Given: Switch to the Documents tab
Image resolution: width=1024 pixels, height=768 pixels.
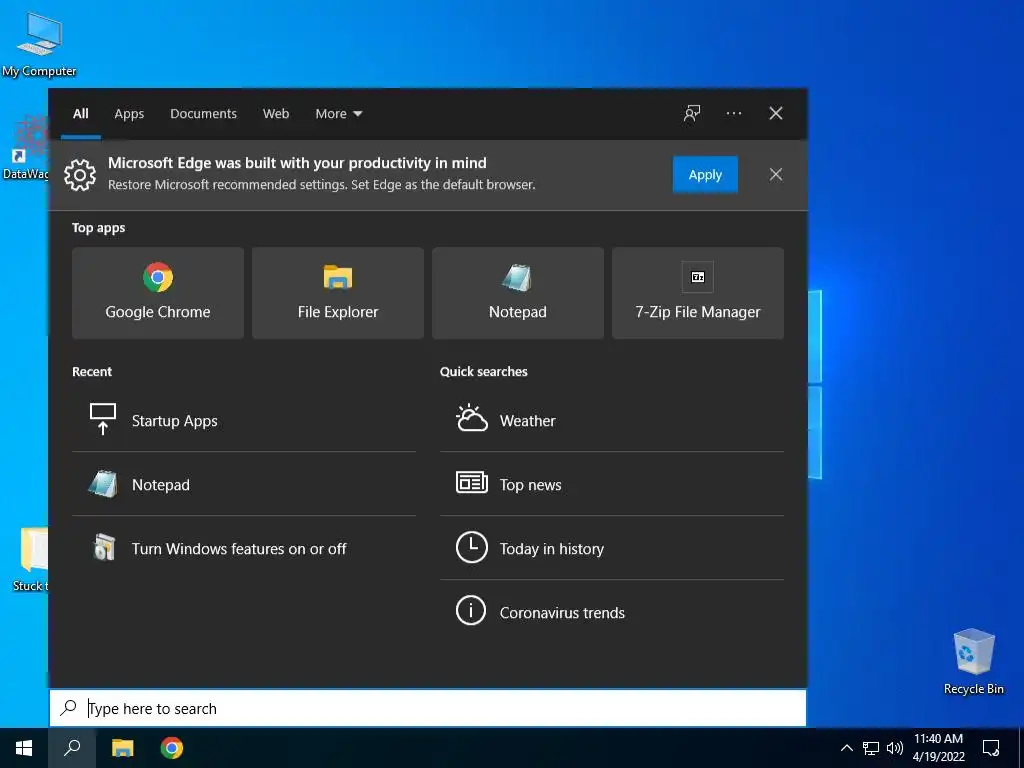Looking at the screenshot, I should coord(203,114).
